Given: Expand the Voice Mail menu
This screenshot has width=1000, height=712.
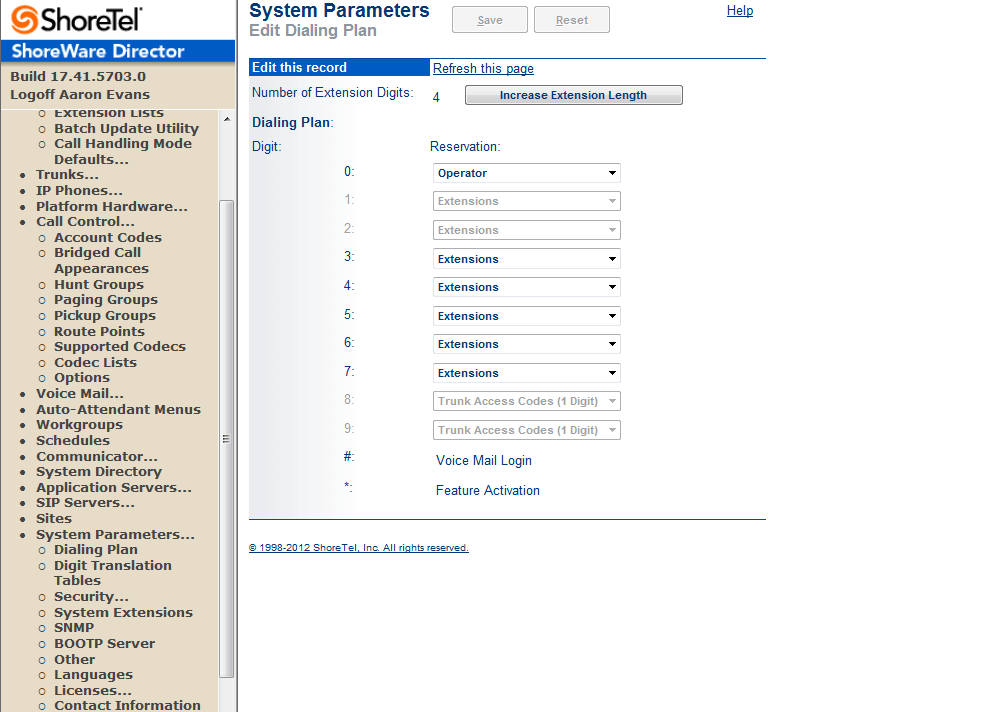Looking at the screenshot, I should [80, 393].
